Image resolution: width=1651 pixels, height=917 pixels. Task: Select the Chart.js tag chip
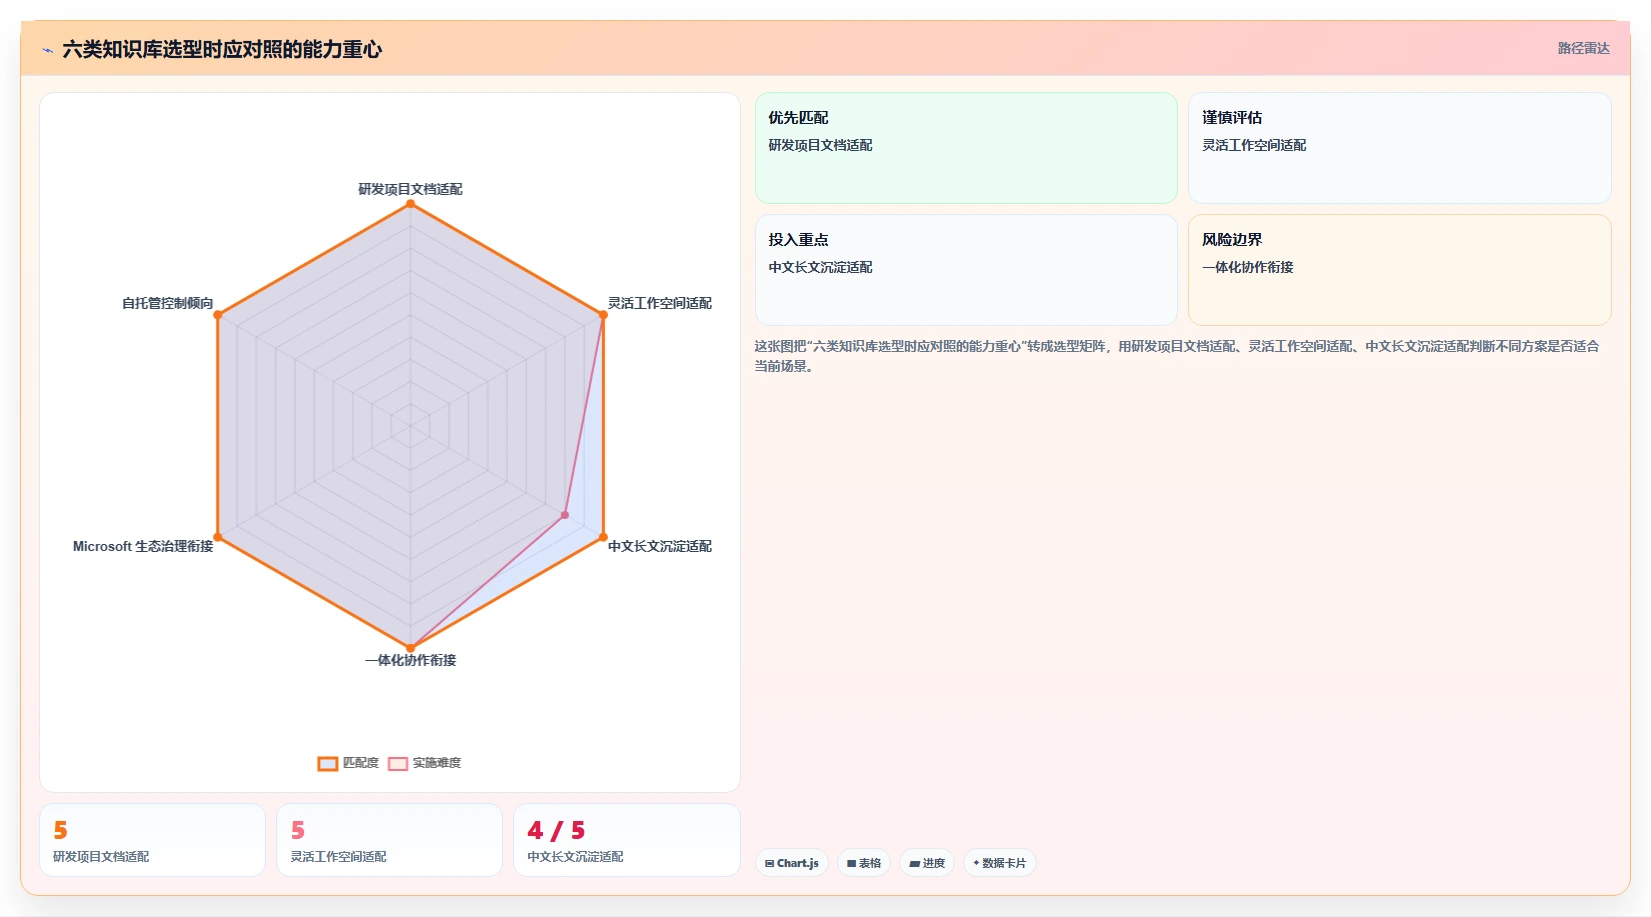792,863
